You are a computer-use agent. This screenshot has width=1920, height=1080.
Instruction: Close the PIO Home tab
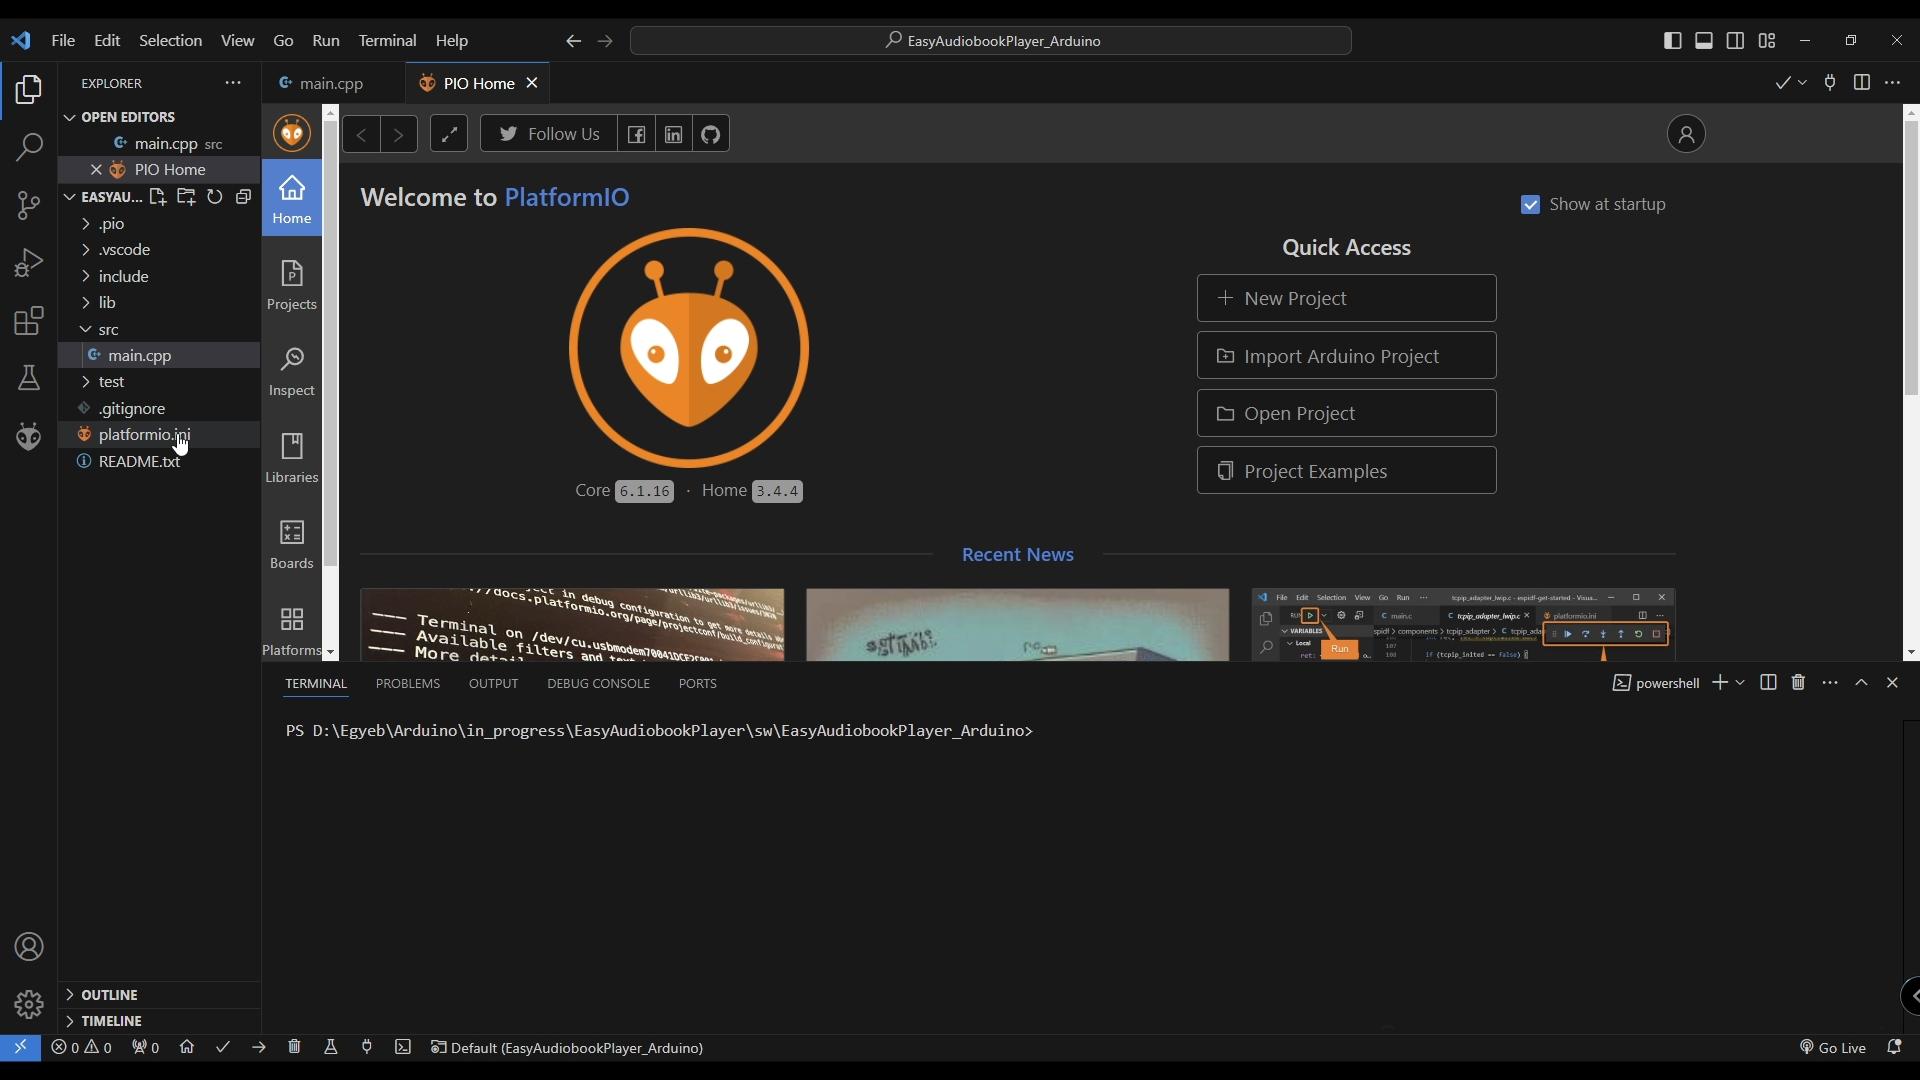(x=532, y=83)
